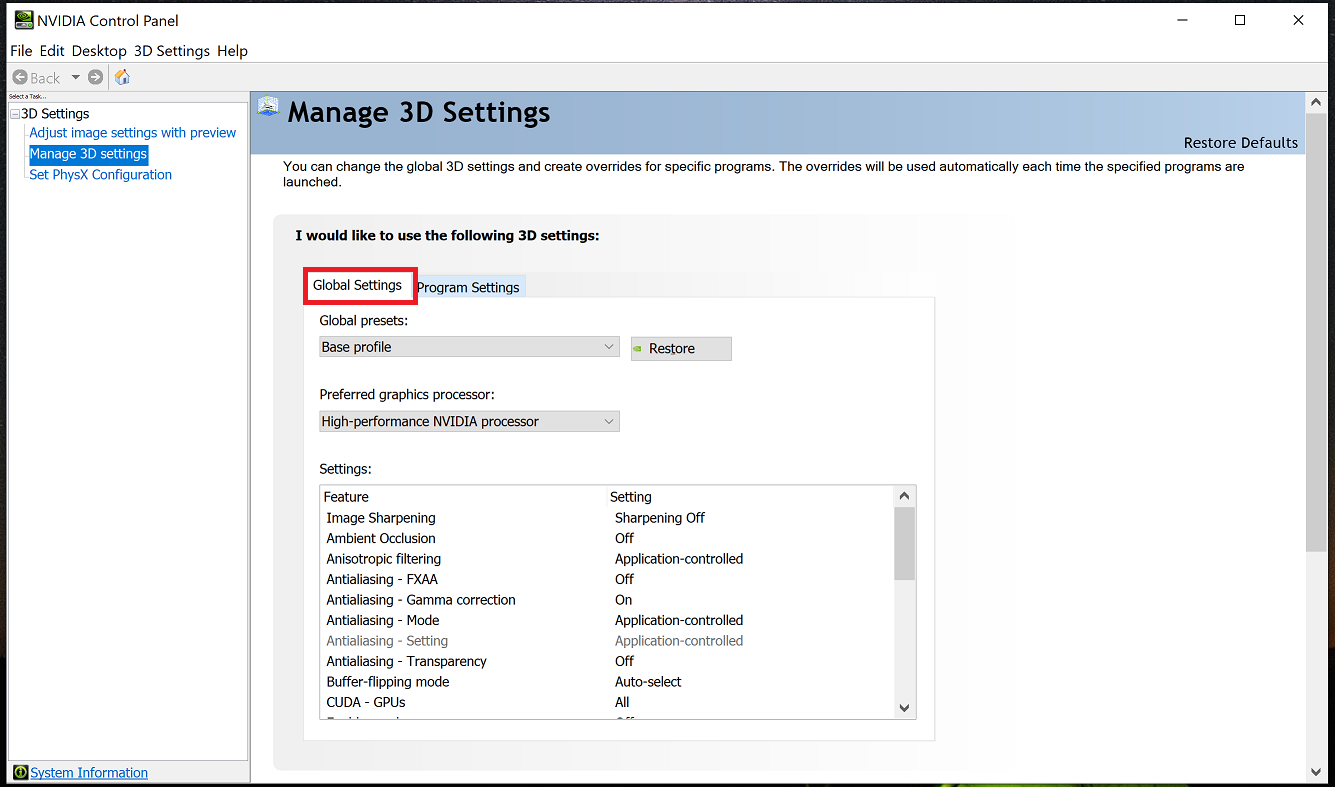The width and height of the screenshot is (1335, 787).
Task: Select Adjust image settings with preview
Action: tap(133, 133)
